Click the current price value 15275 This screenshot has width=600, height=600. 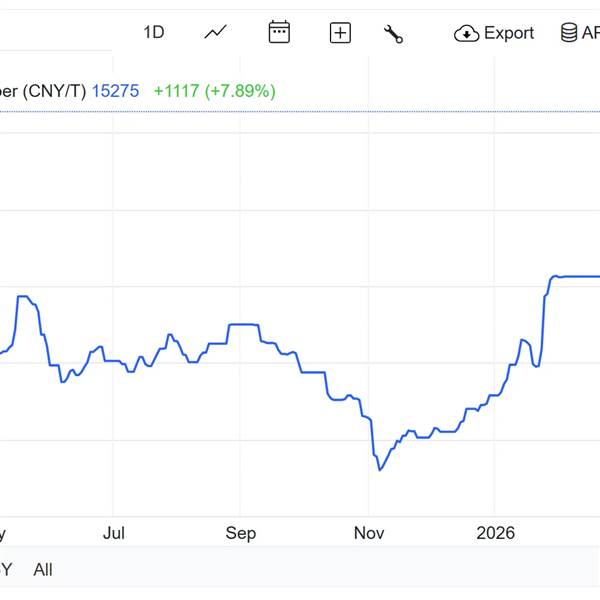pyautogui.click(x=114, y=91)
